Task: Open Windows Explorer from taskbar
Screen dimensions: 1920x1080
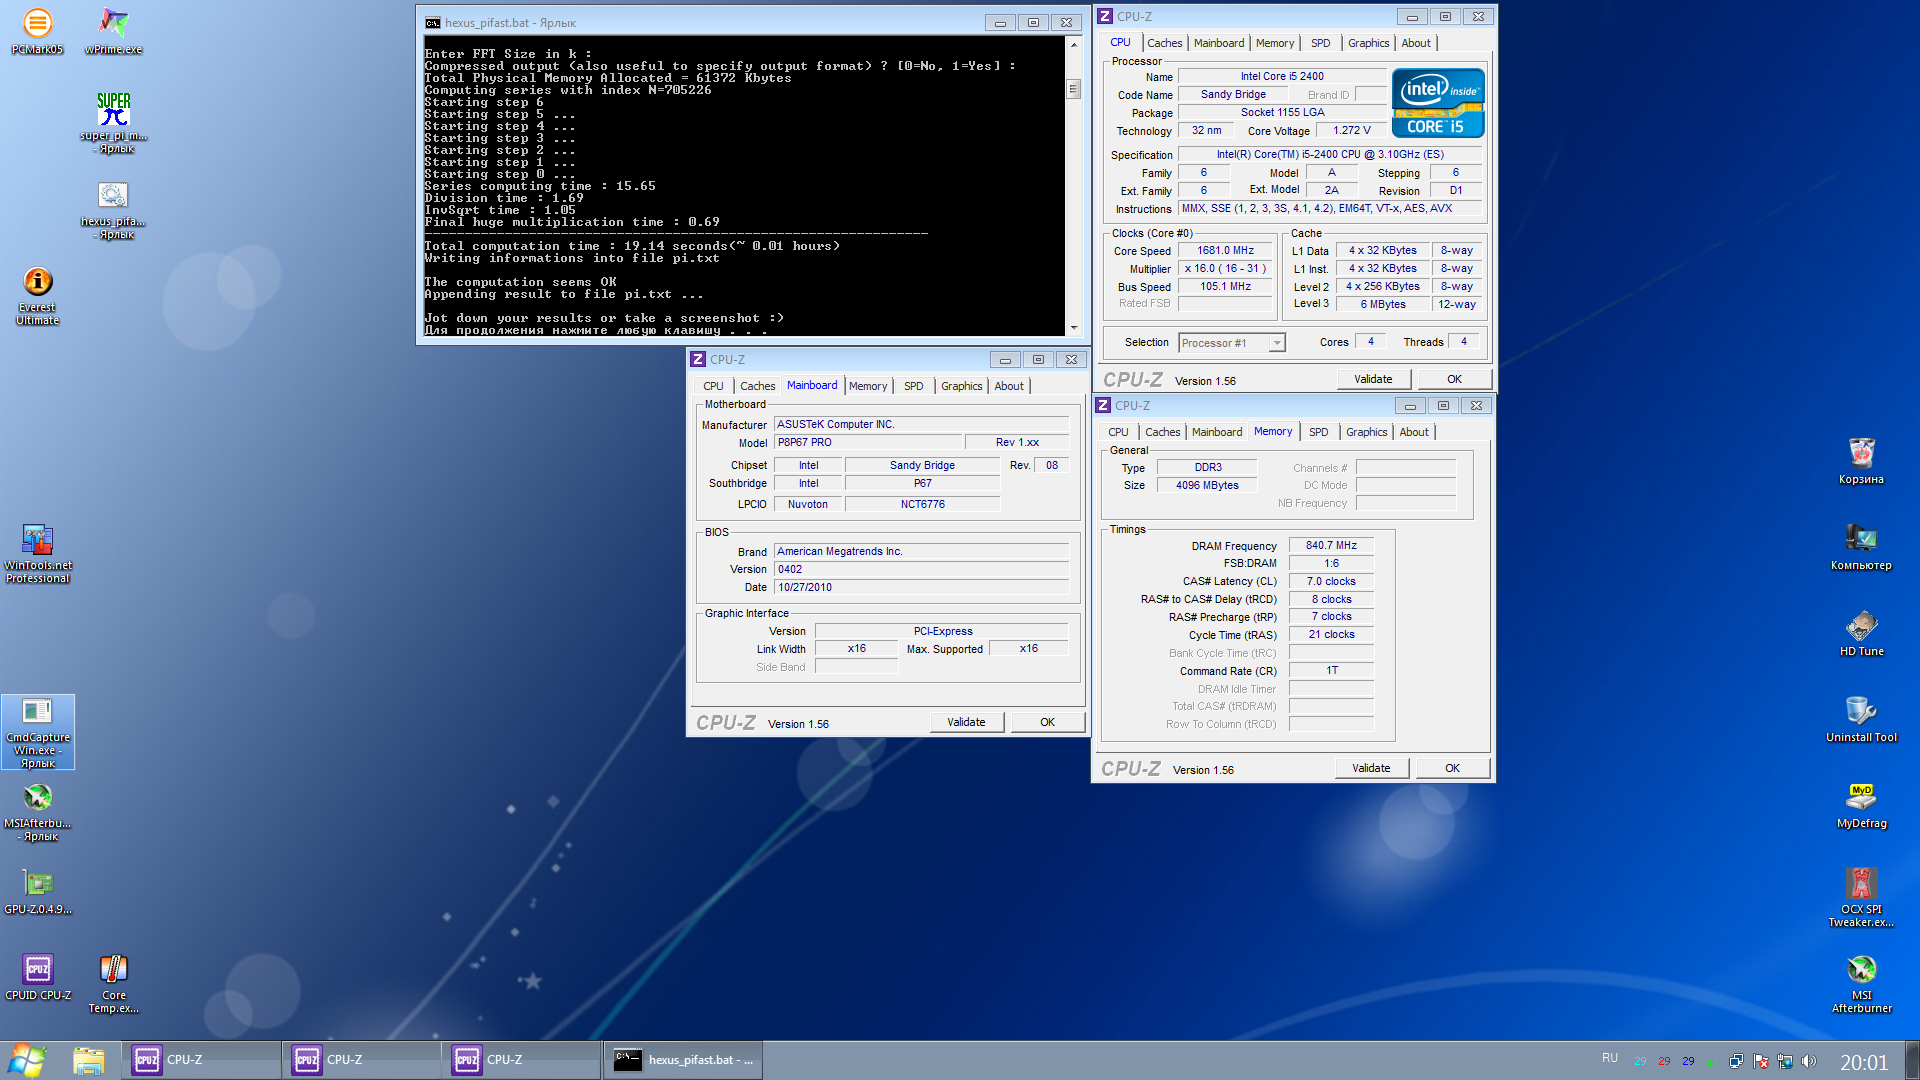Action: (88, 1060)
